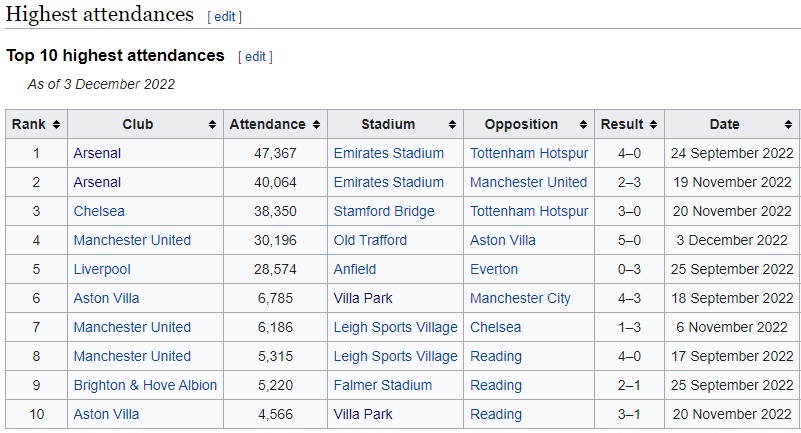Sort by Attendance column sort icon
The image size is (801, 433).
point(316,125)
